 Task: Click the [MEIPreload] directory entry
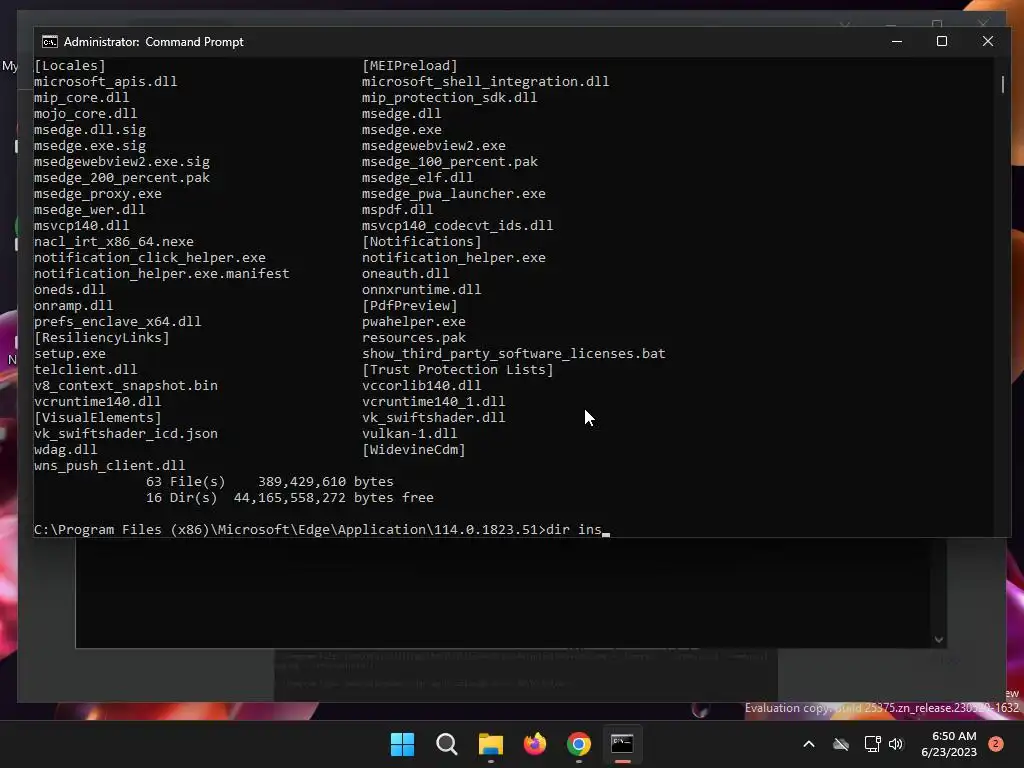[410, 66]
